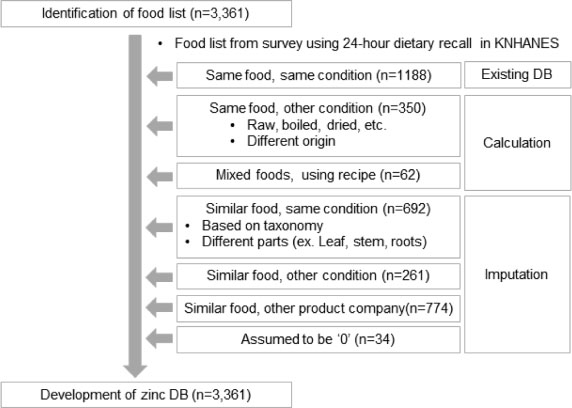Select the Mixed foods, using recipe (n=62) box
The width and height of the screenshot is (572, 408).
coord(318,176)
